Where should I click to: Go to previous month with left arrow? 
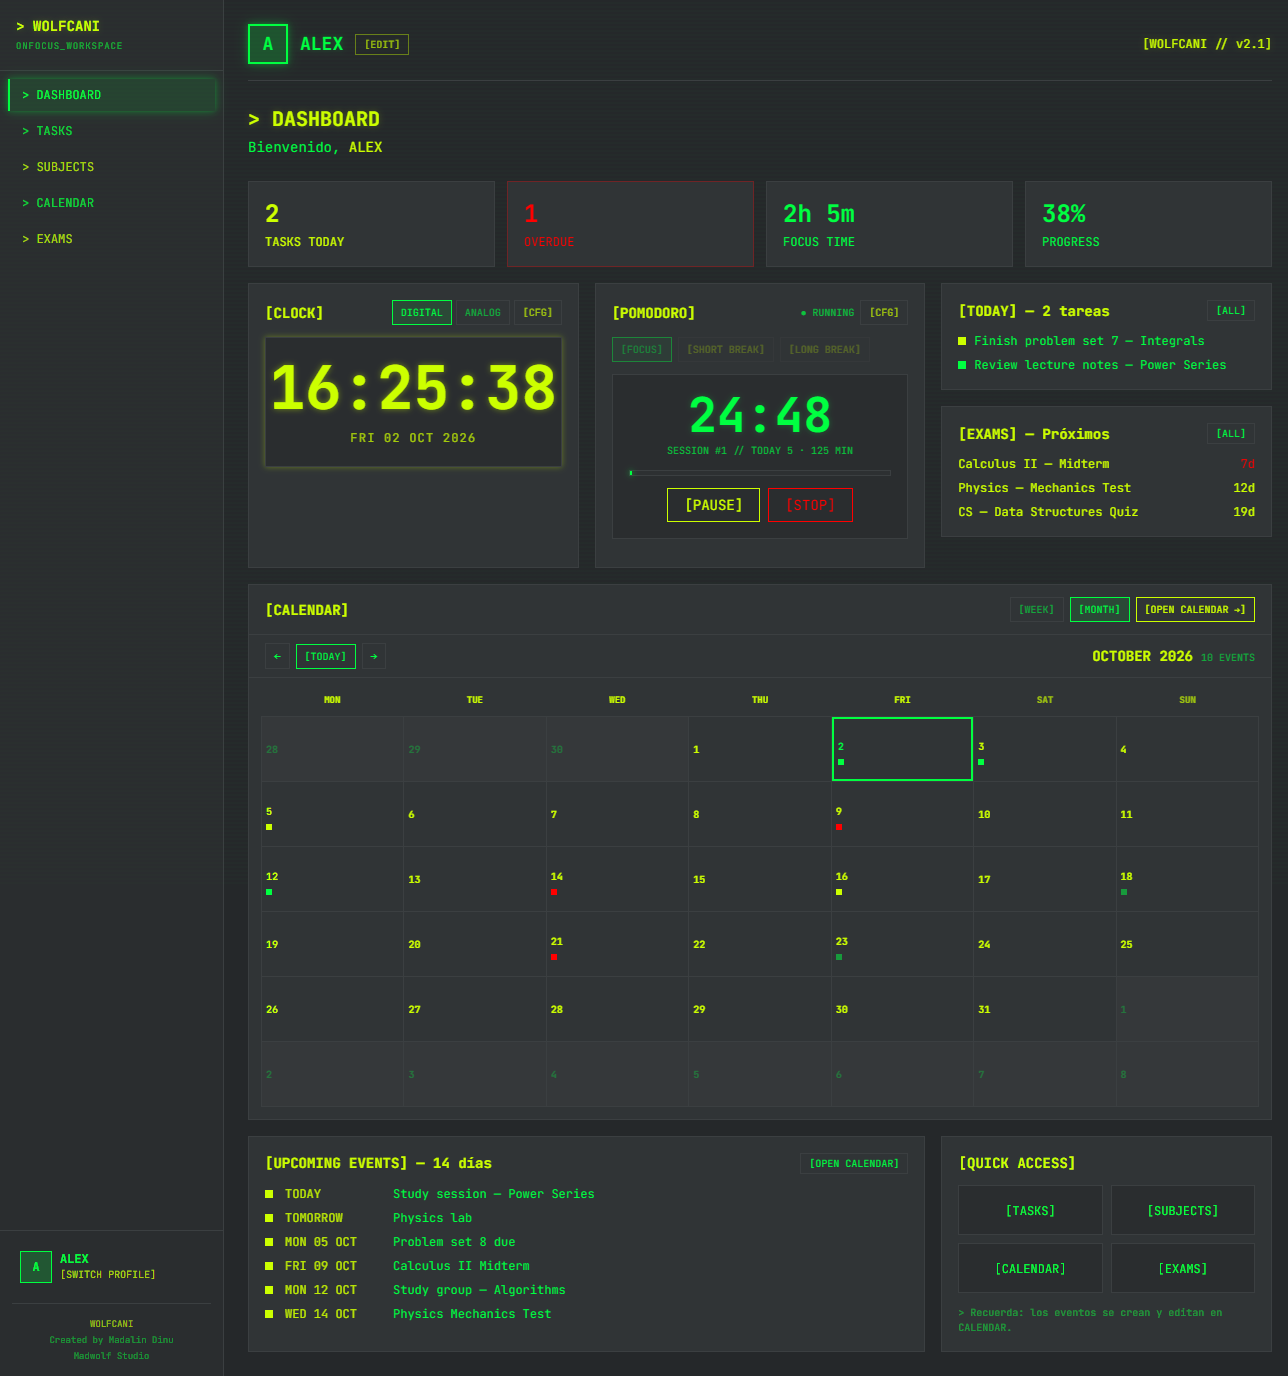277,656
